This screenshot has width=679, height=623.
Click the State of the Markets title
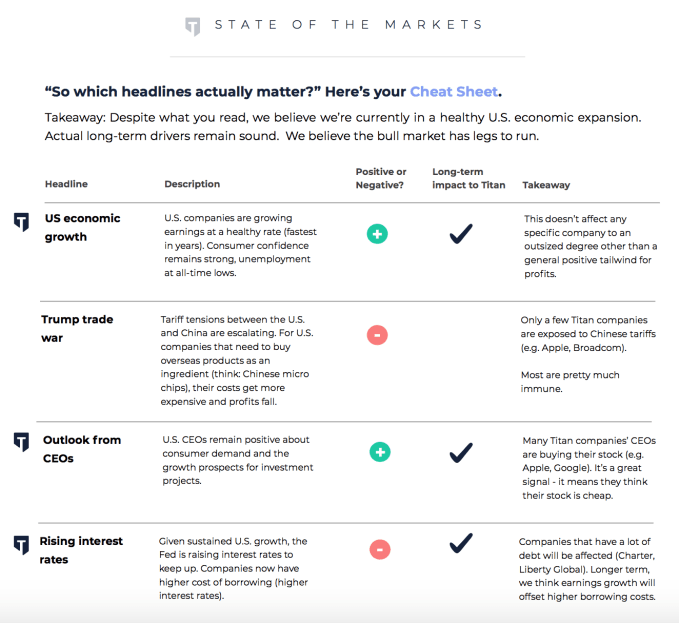tap(348, 25)
